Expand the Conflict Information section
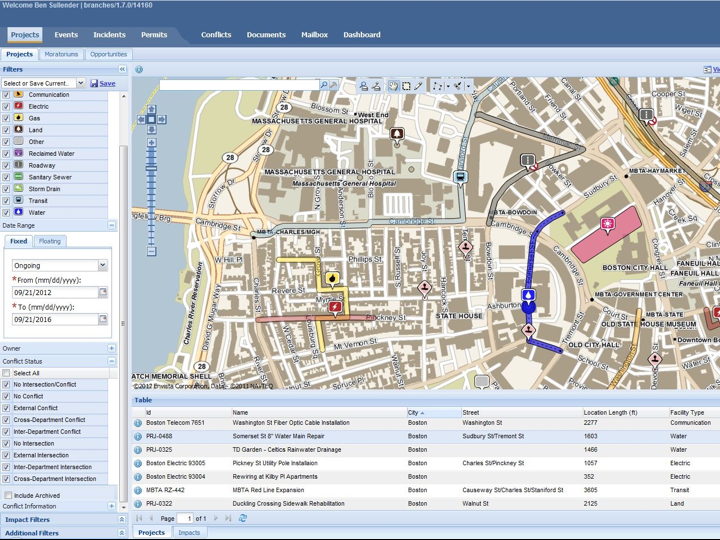 (x=111, y=506)
